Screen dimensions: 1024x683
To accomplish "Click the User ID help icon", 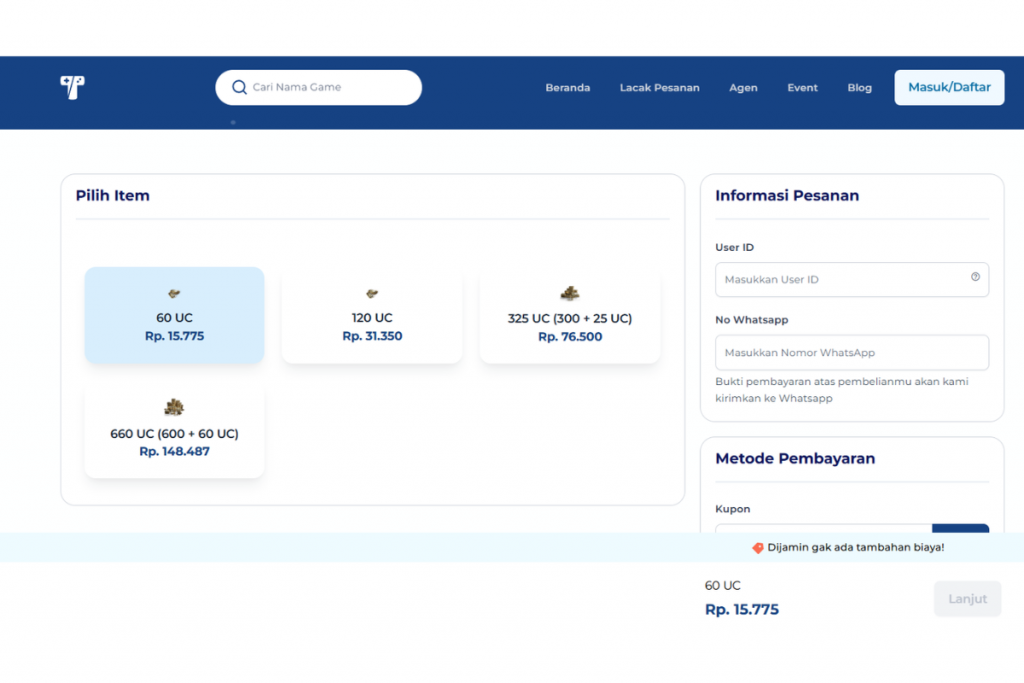I will coord(974,277).
